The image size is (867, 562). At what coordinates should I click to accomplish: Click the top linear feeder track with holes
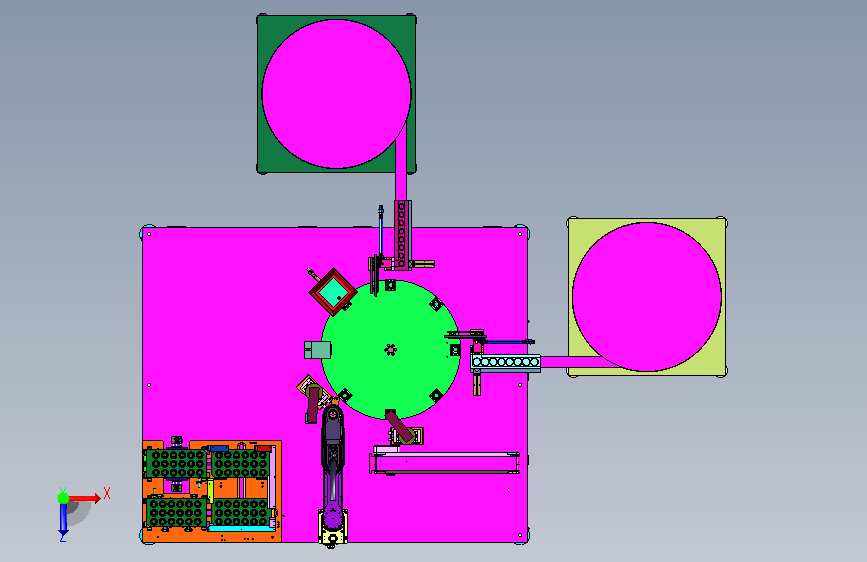[403, 235]
